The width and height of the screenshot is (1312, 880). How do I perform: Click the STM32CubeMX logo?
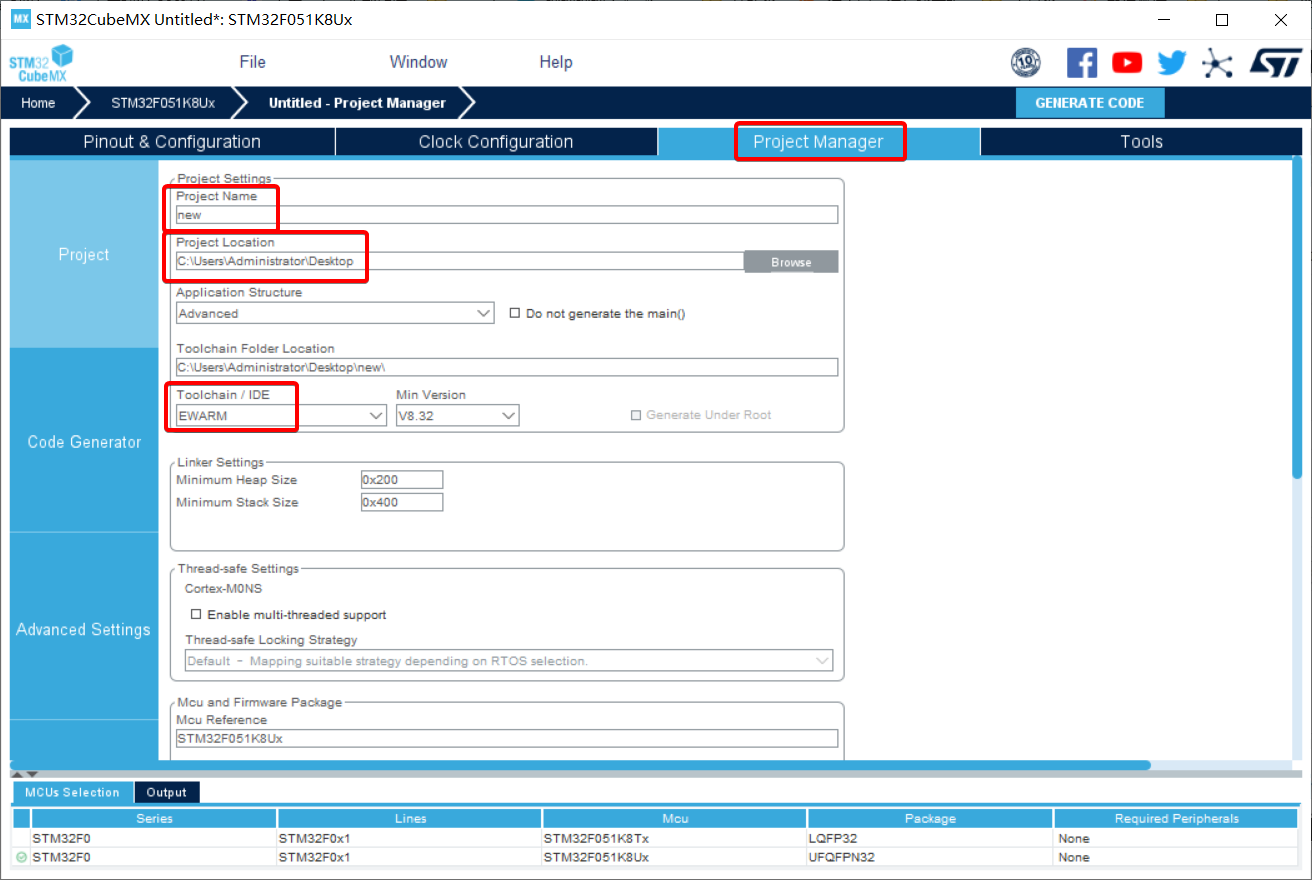pos(41,62)
